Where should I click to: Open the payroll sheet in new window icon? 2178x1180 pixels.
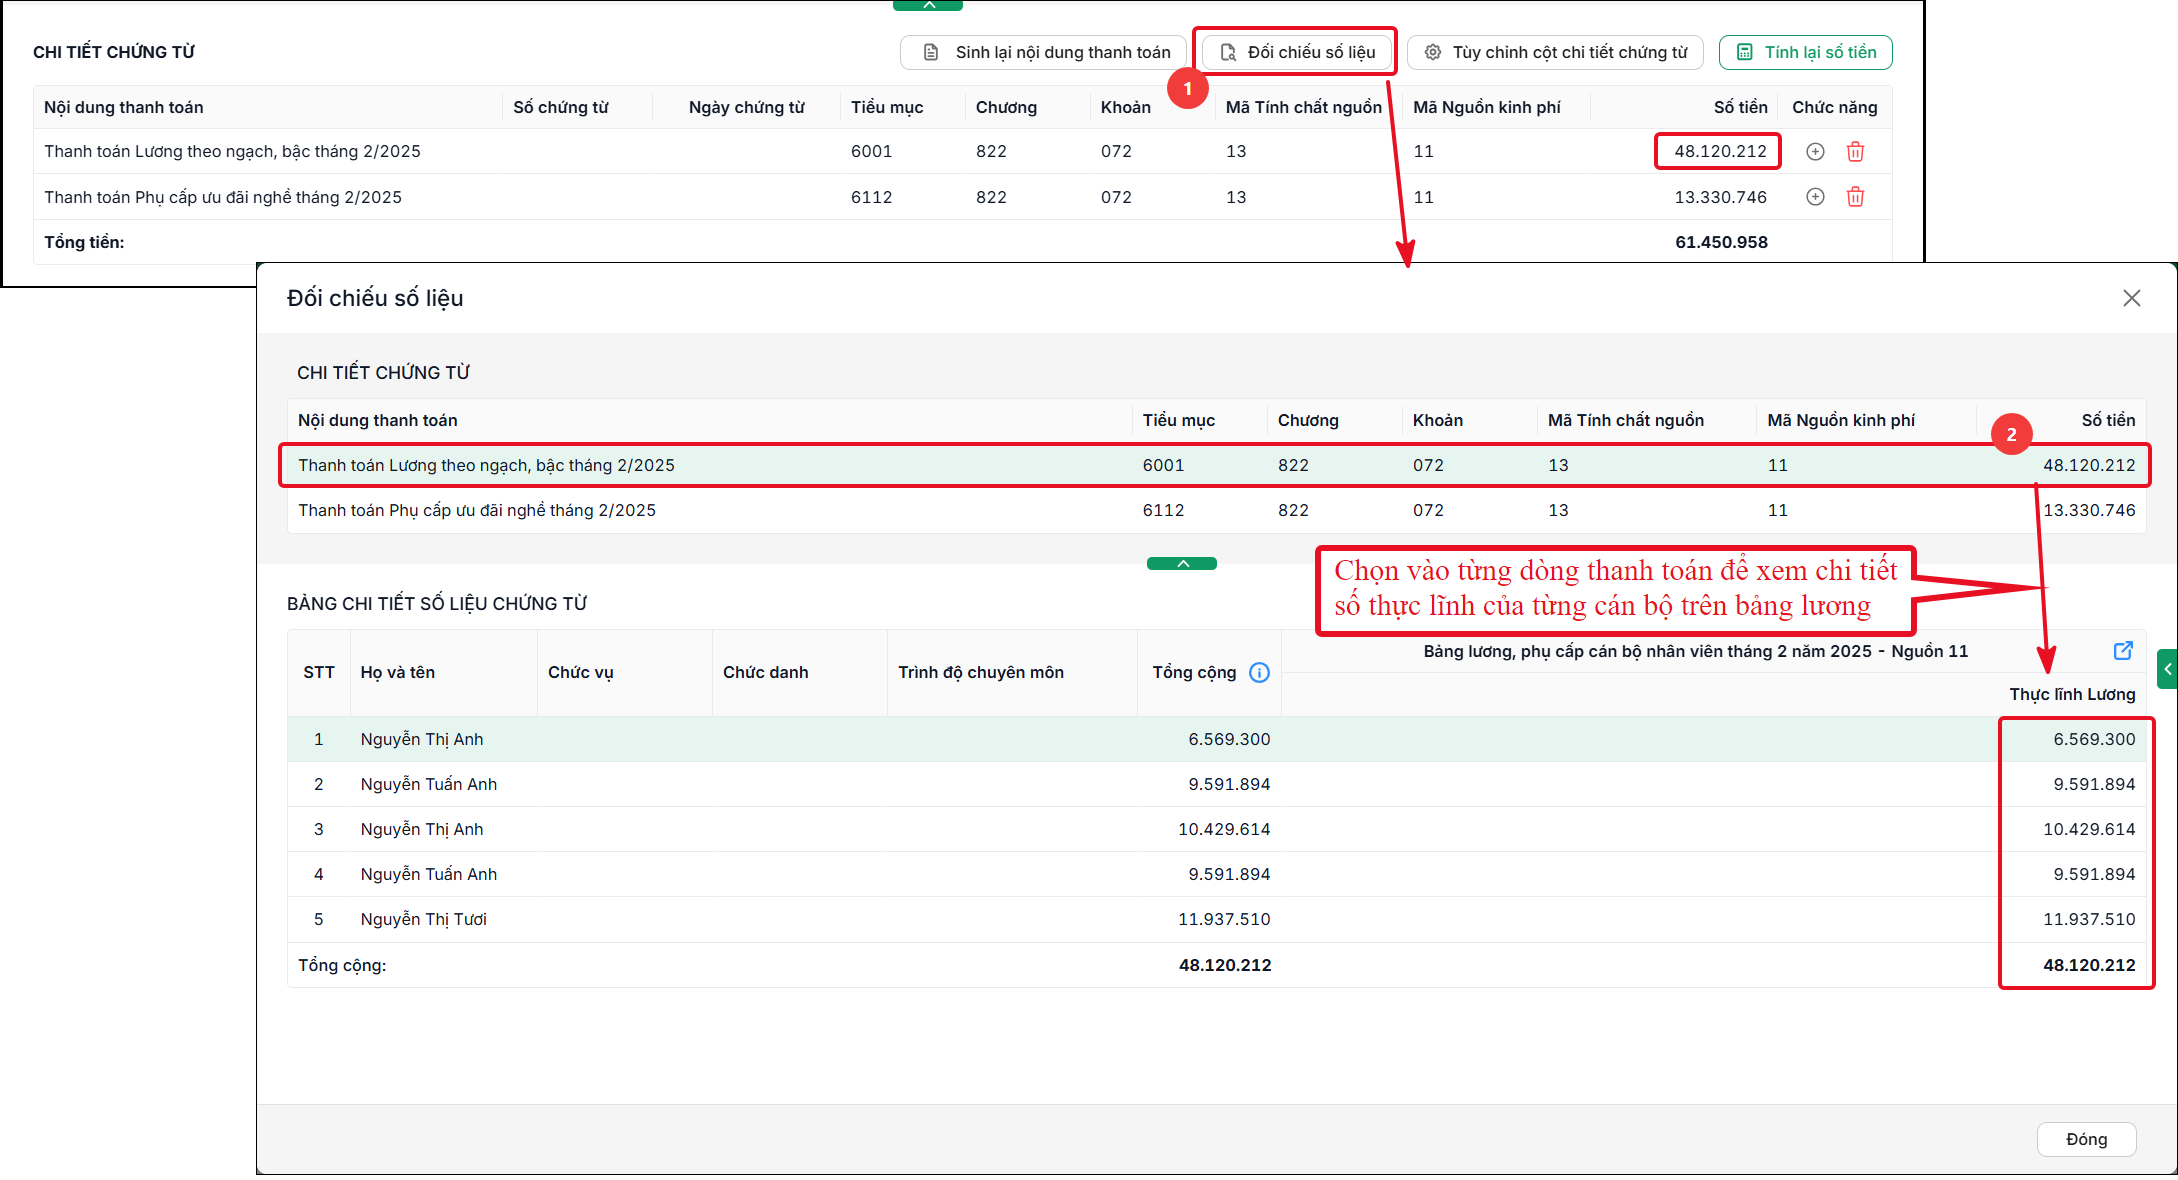[x=2123, y=651]
